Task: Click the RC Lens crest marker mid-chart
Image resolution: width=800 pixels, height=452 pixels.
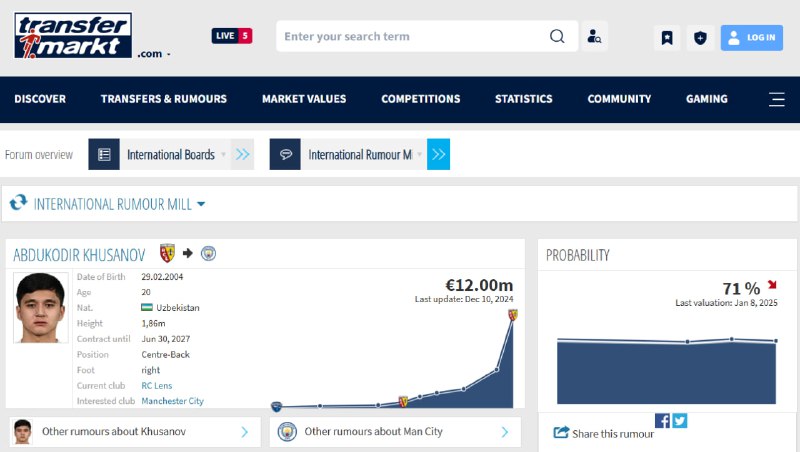Action: click(403, 401)
